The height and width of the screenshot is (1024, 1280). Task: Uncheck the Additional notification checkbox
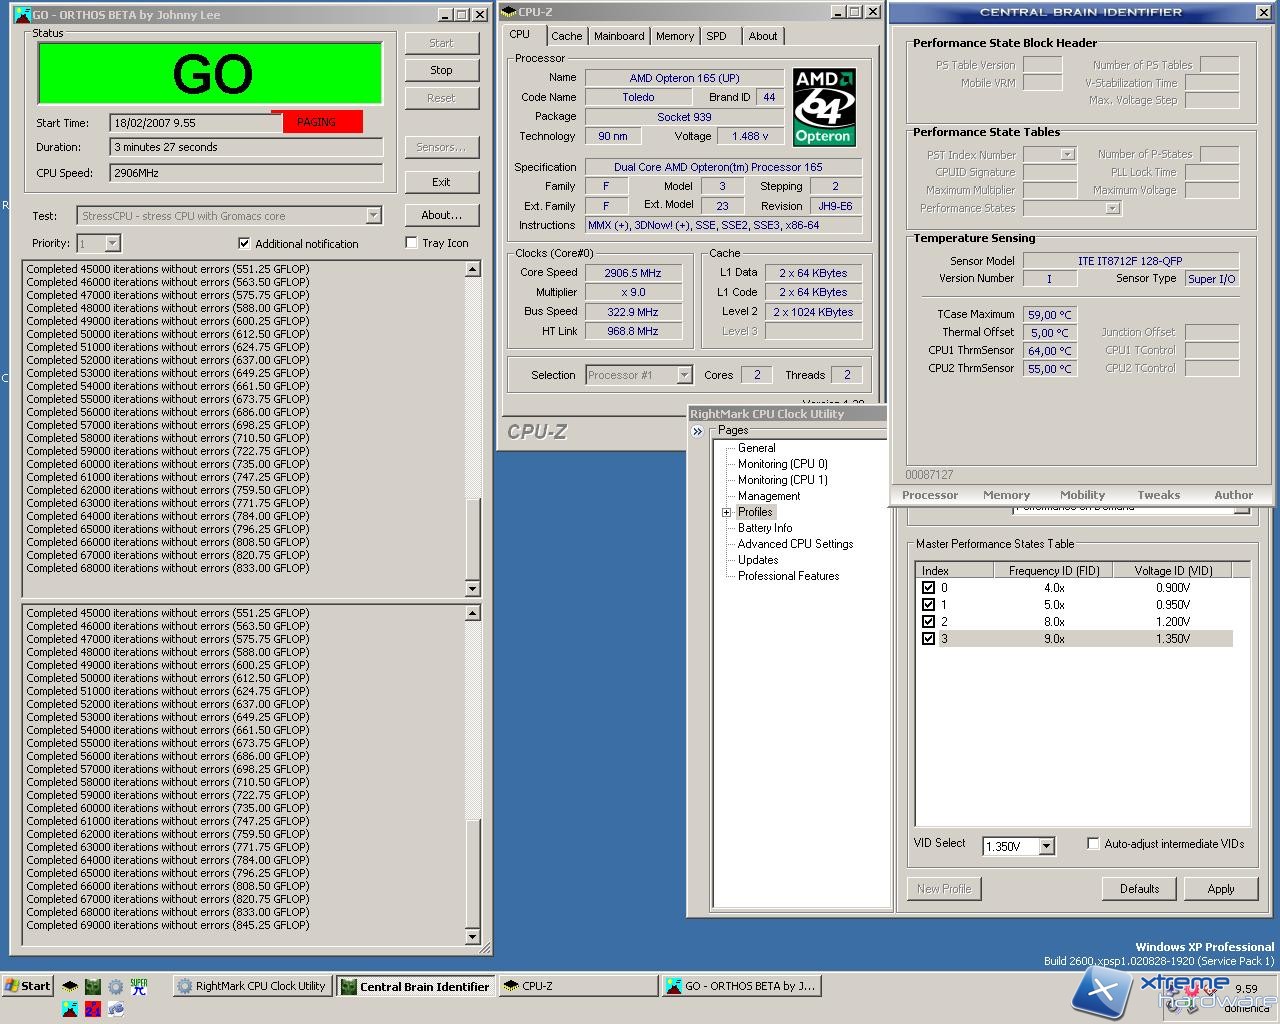click(x=244, y=243)
